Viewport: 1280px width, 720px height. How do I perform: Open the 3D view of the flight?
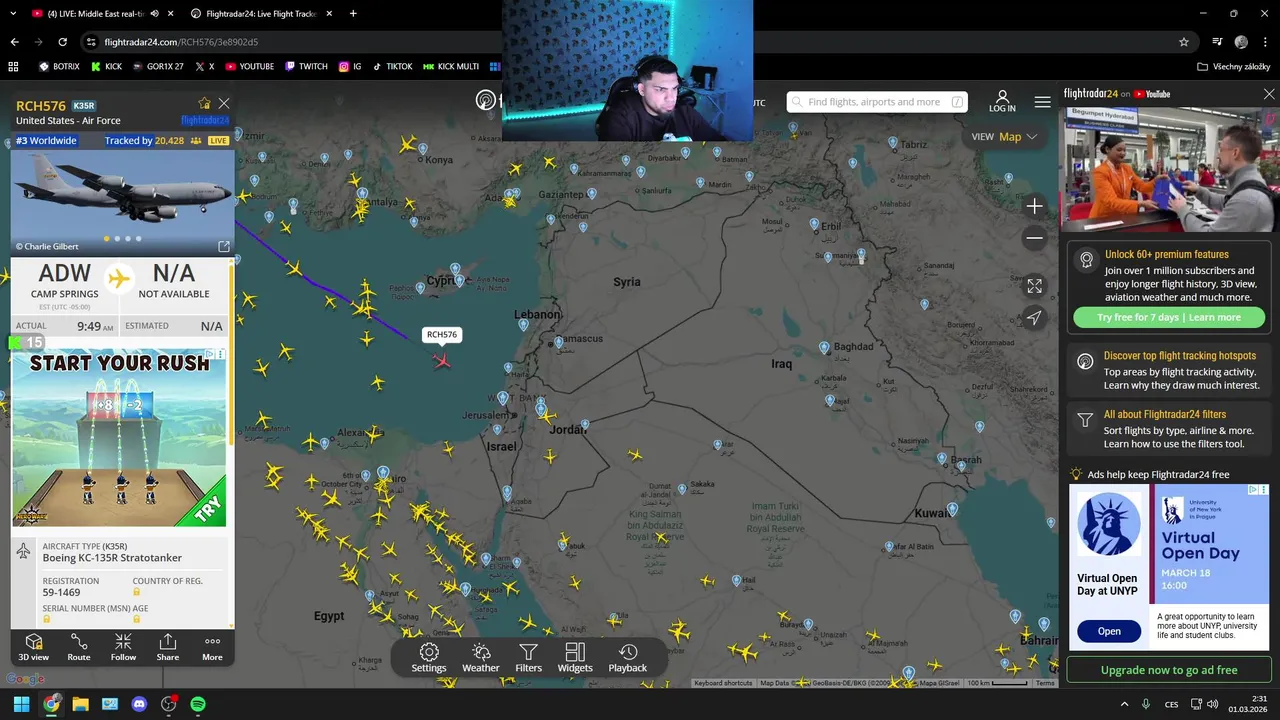(33, 647)
